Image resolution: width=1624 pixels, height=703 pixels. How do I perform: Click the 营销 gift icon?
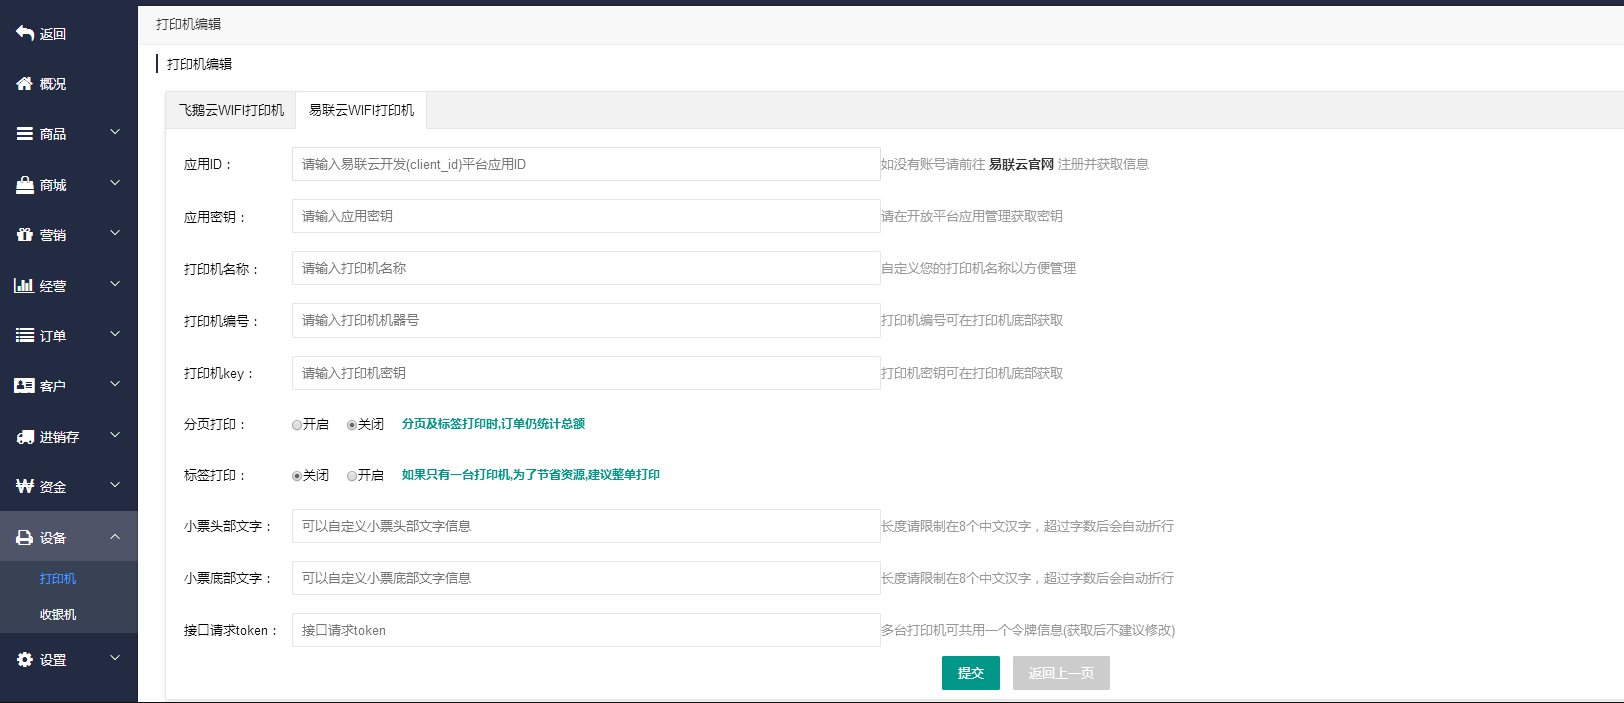[25, 235]
